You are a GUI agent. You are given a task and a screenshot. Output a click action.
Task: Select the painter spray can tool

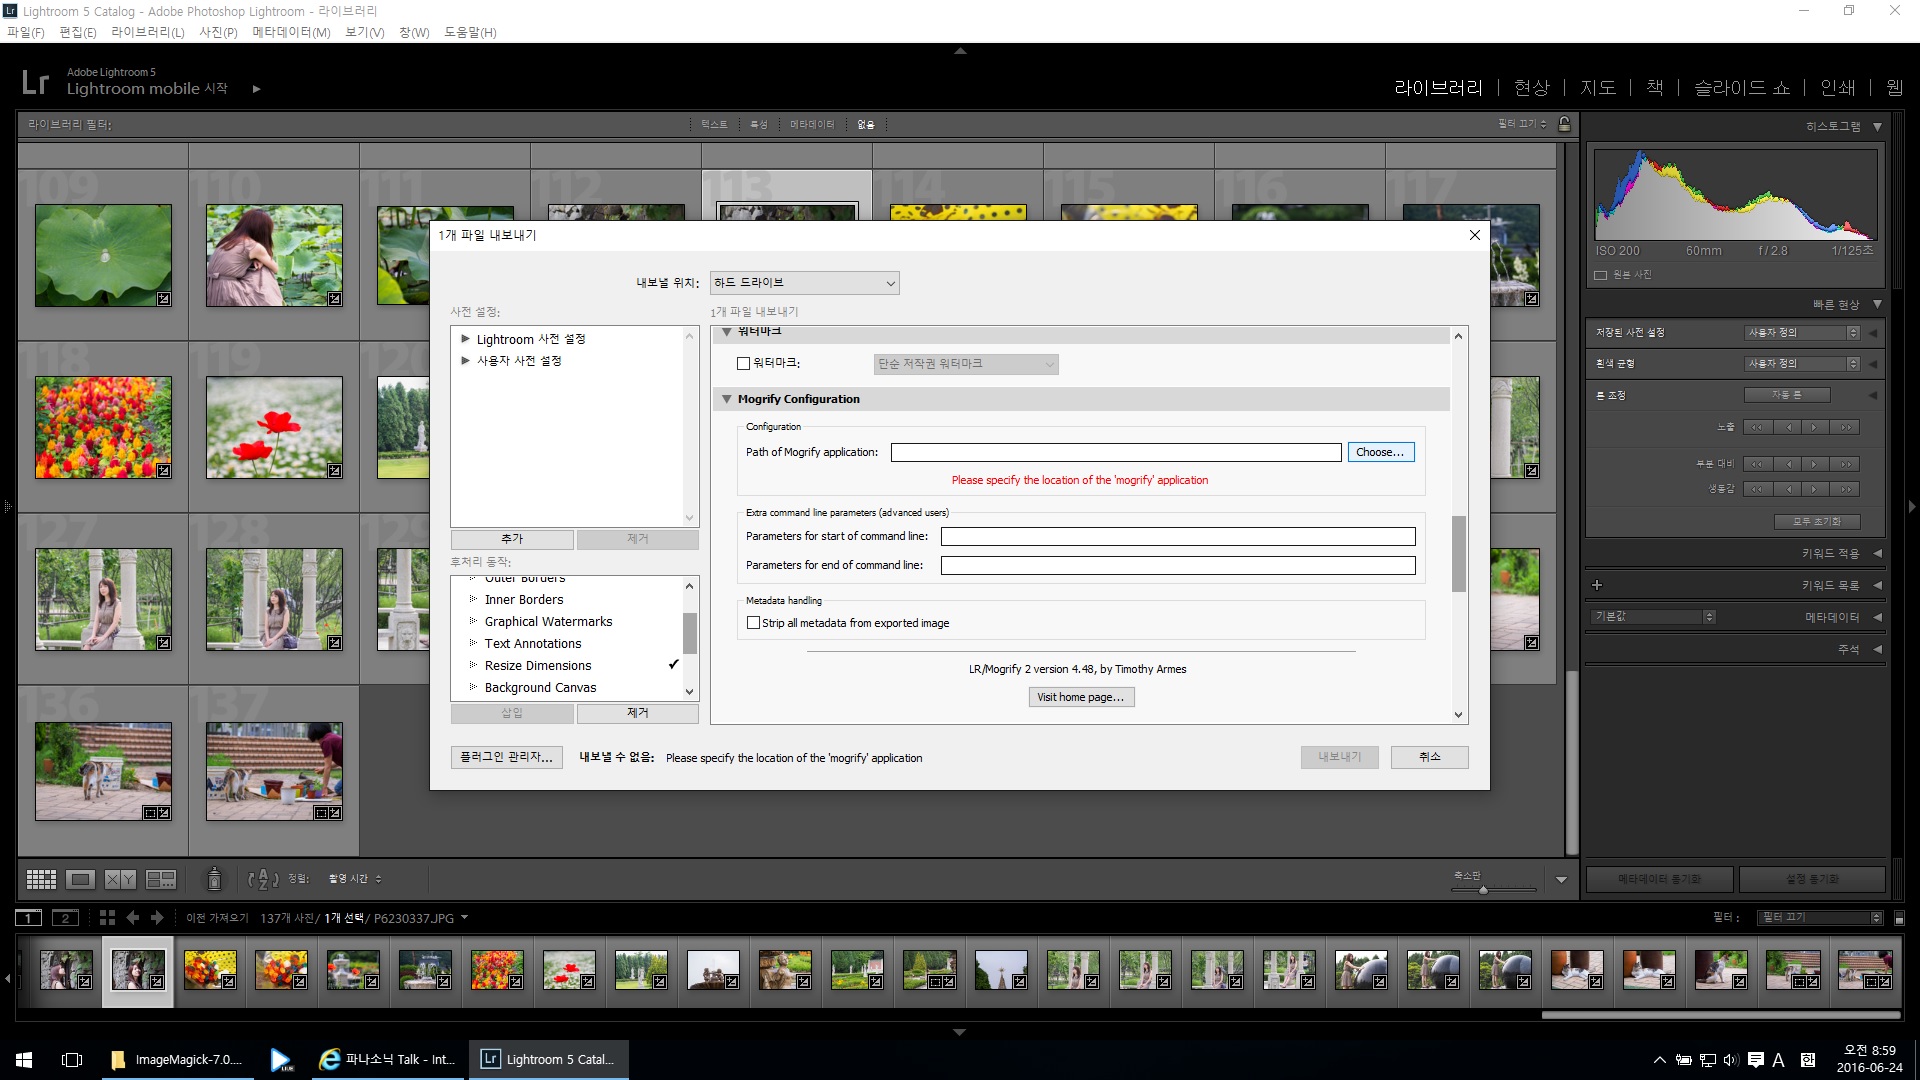coord(214,879)
